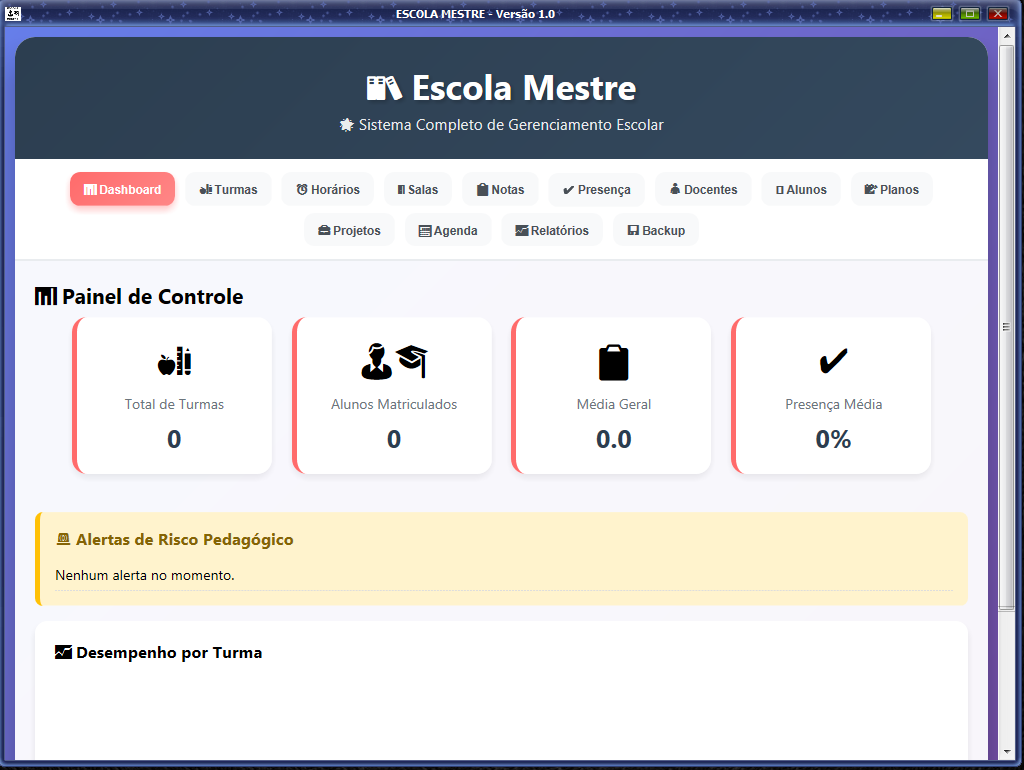Viewport: 1024px width, 770px height.
Task: Click the Backup button
Action: (656, 231)
